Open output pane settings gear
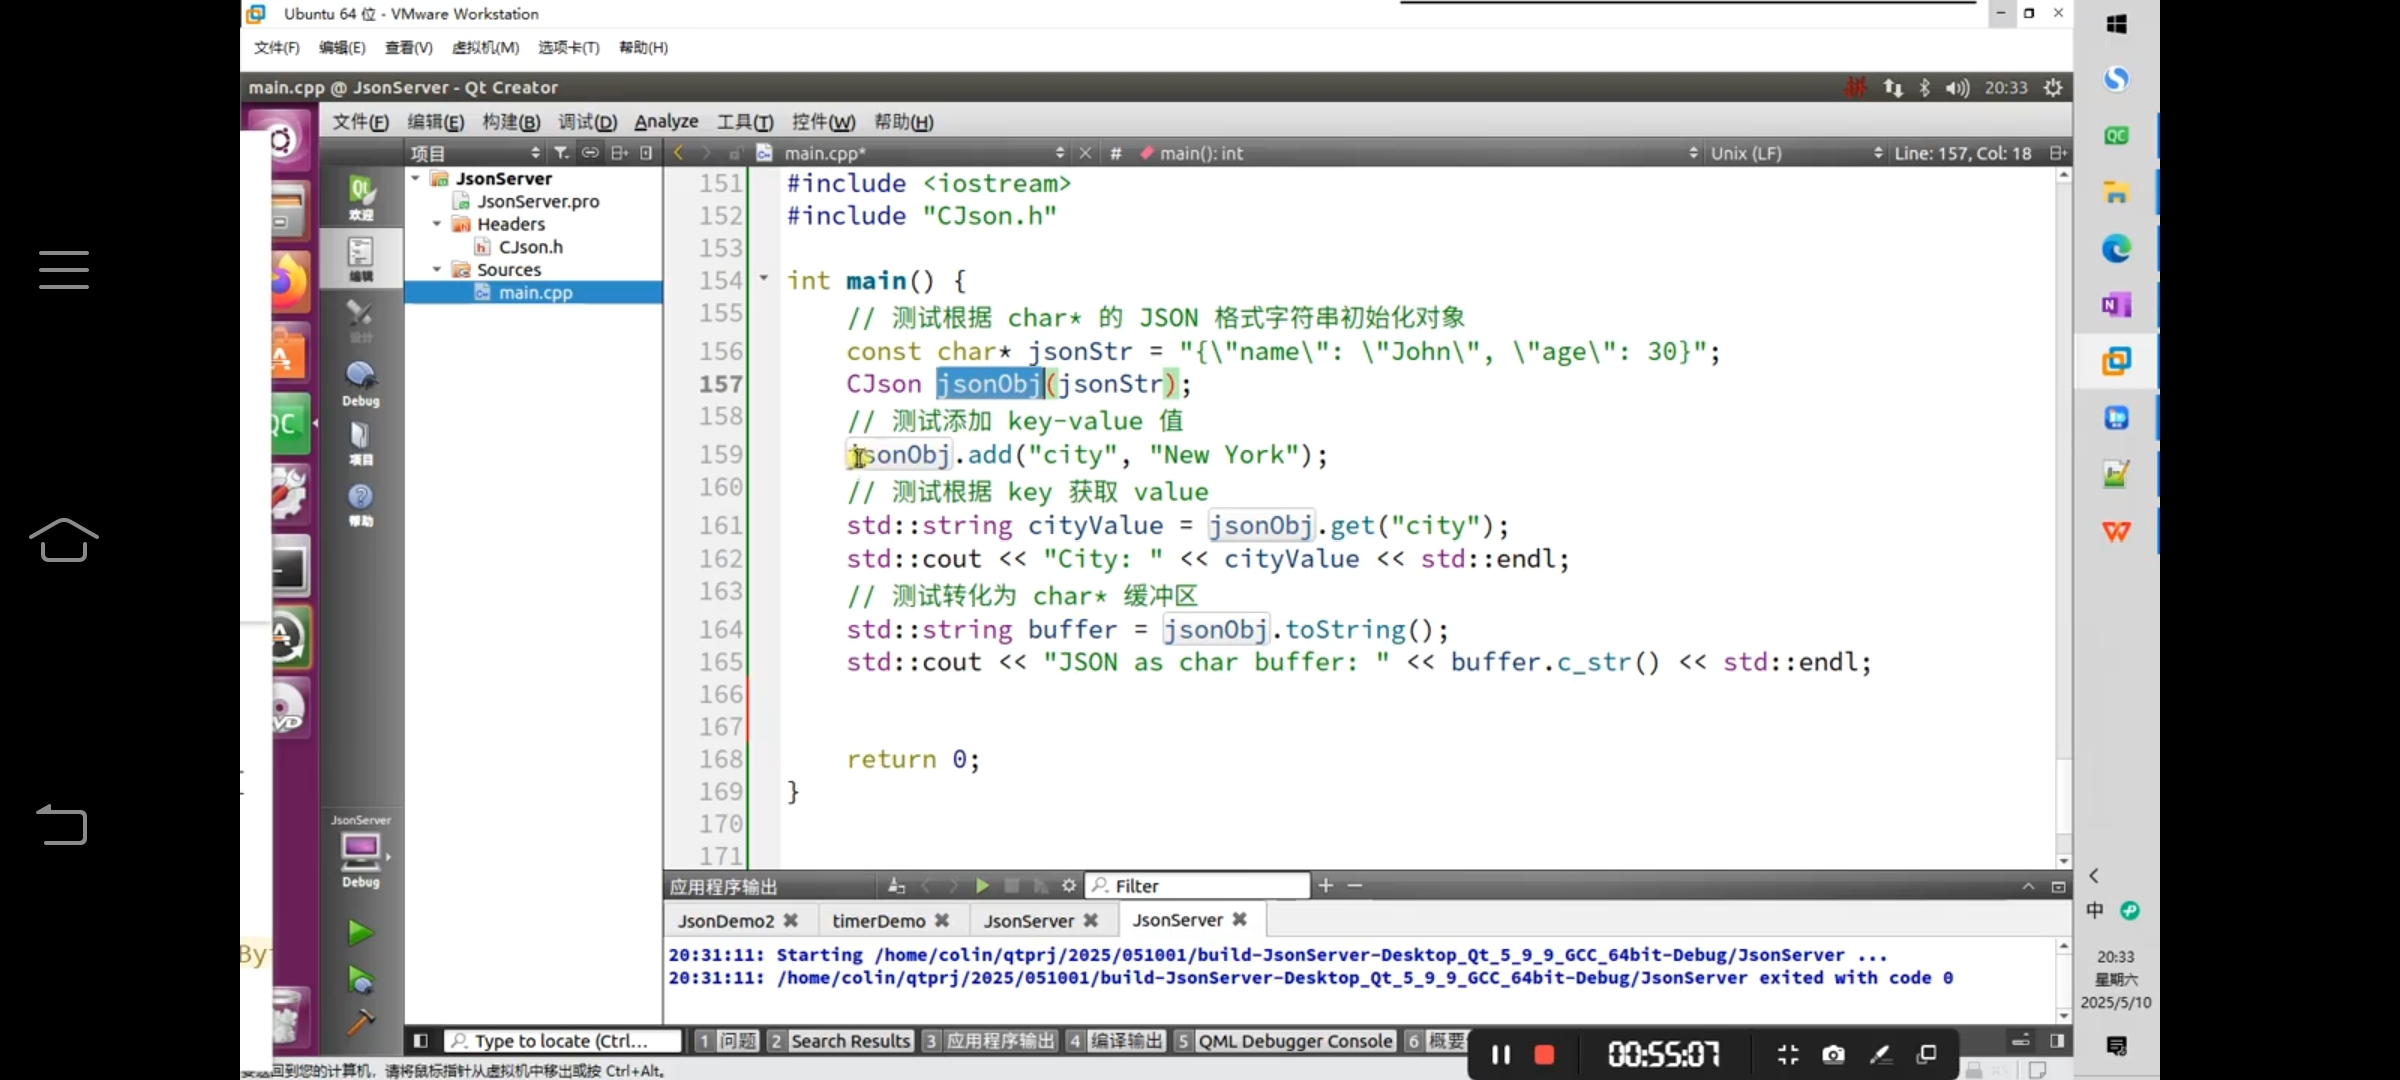 (x=1069, y=886)
